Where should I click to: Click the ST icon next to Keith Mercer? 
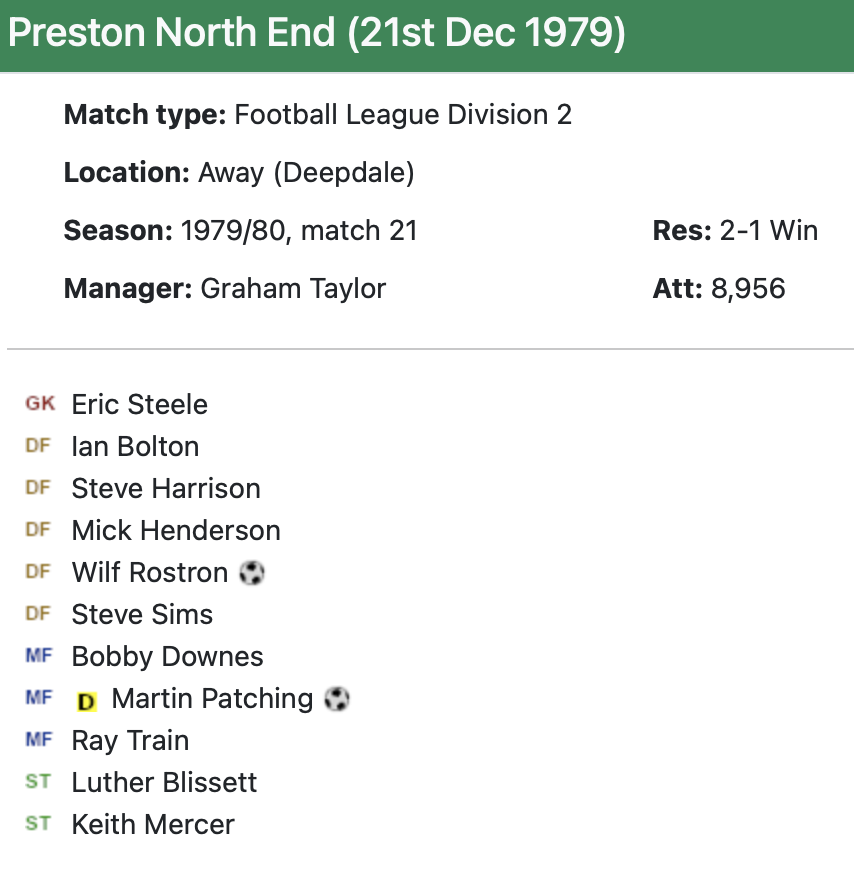point(38,824)
